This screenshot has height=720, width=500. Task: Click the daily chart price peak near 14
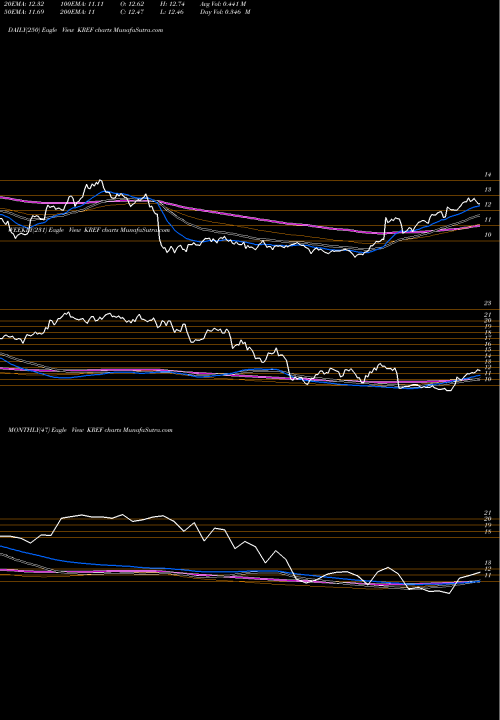point(101,180)
